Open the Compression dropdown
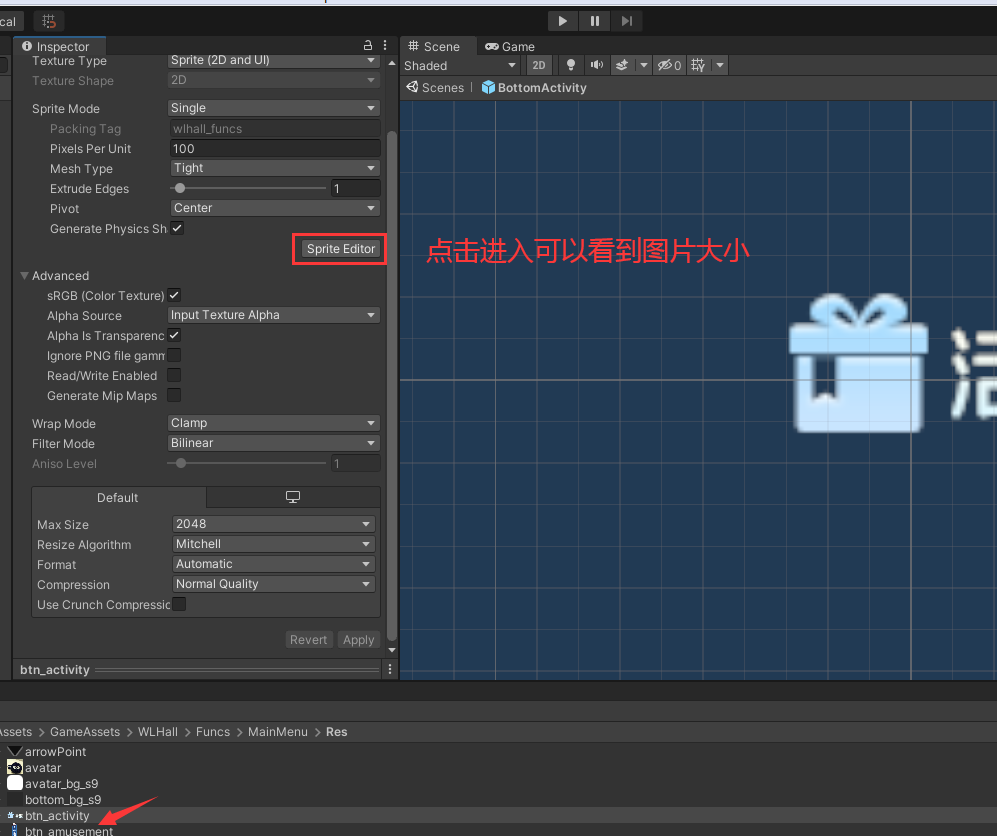Image resolution: width=997 pixels, height=836 pixels. [x=274, y=584]
